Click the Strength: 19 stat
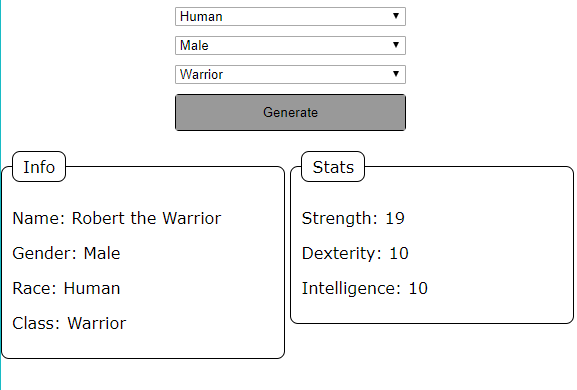Screen dimensions: 577x390 tap(353, 218)
